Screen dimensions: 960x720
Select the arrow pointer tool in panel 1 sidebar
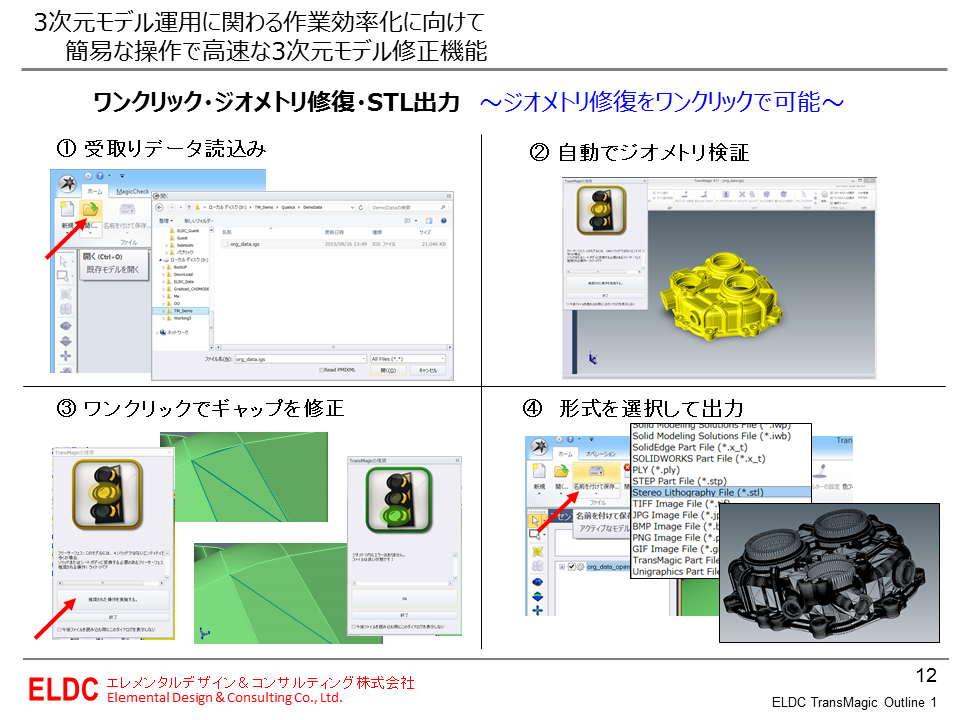coord(64,261)
